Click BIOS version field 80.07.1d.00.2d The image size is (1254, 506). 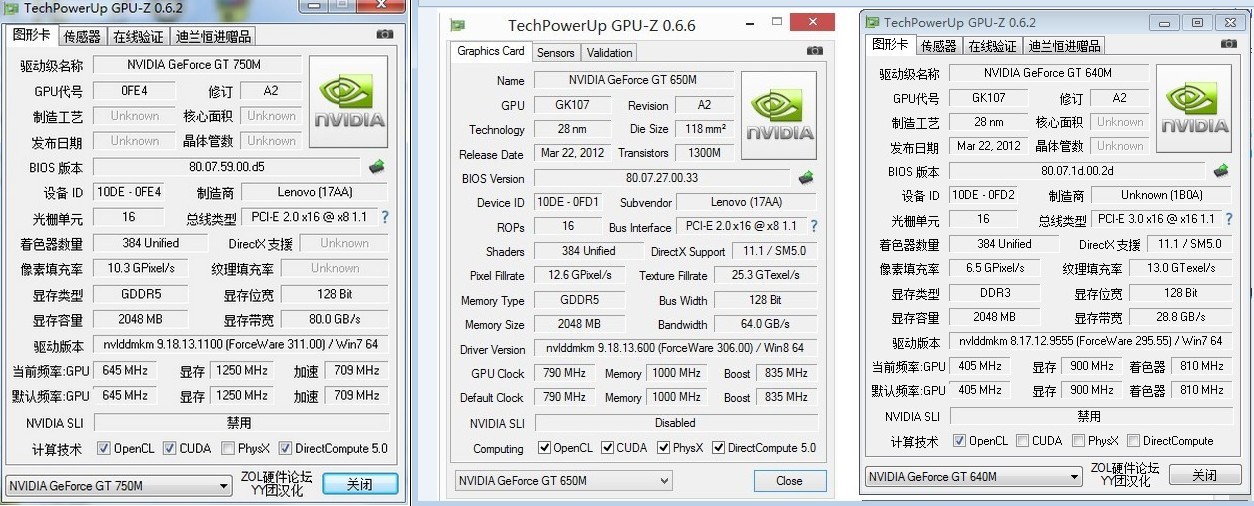[1076, 171]
